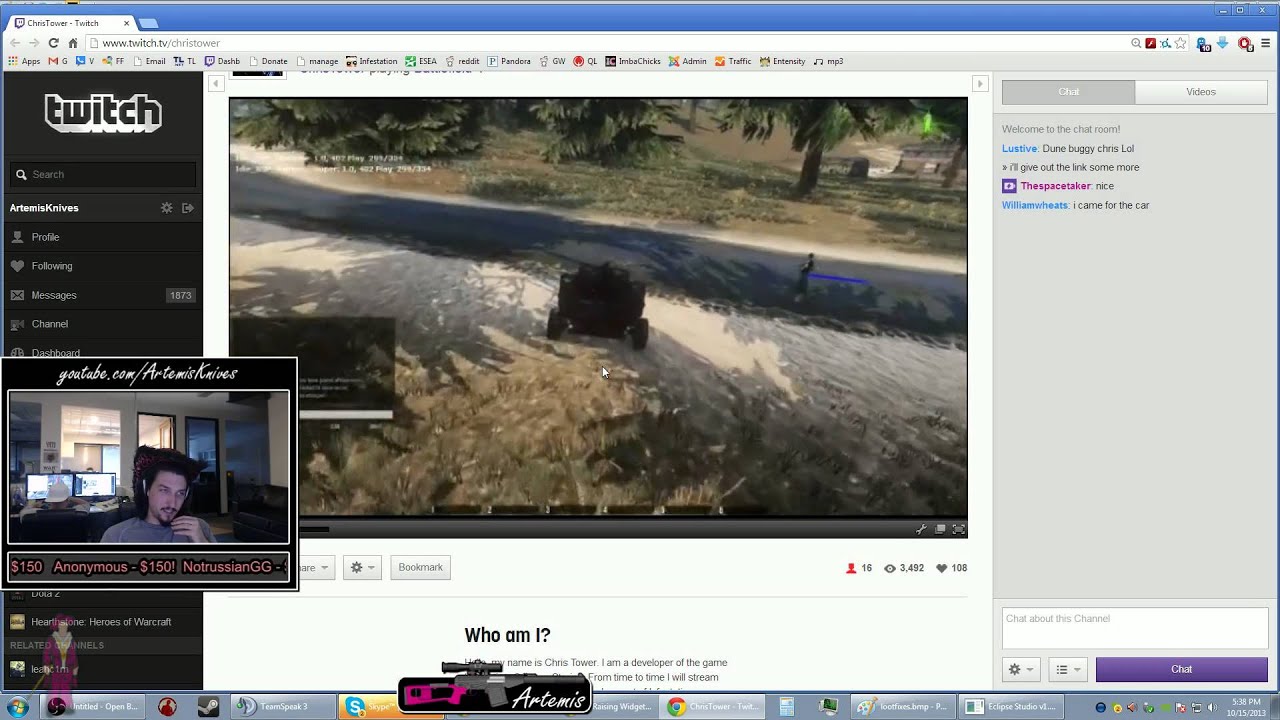This screenshot has width=1280, height=720.
Task: Click username Williamwheats in chat
Action: coord(1035,205)
